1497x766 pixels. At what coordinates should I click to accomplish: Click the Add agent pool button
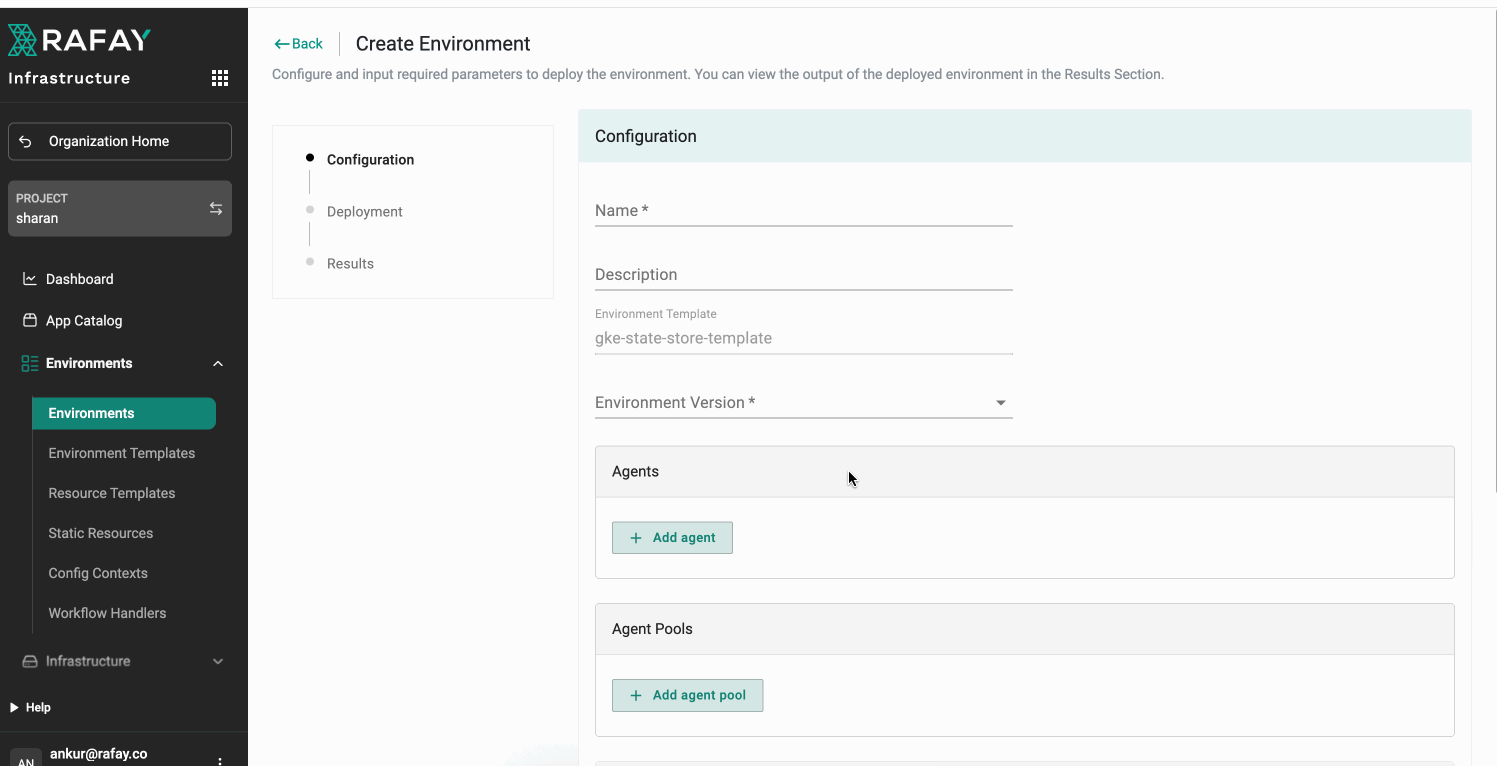687,695
